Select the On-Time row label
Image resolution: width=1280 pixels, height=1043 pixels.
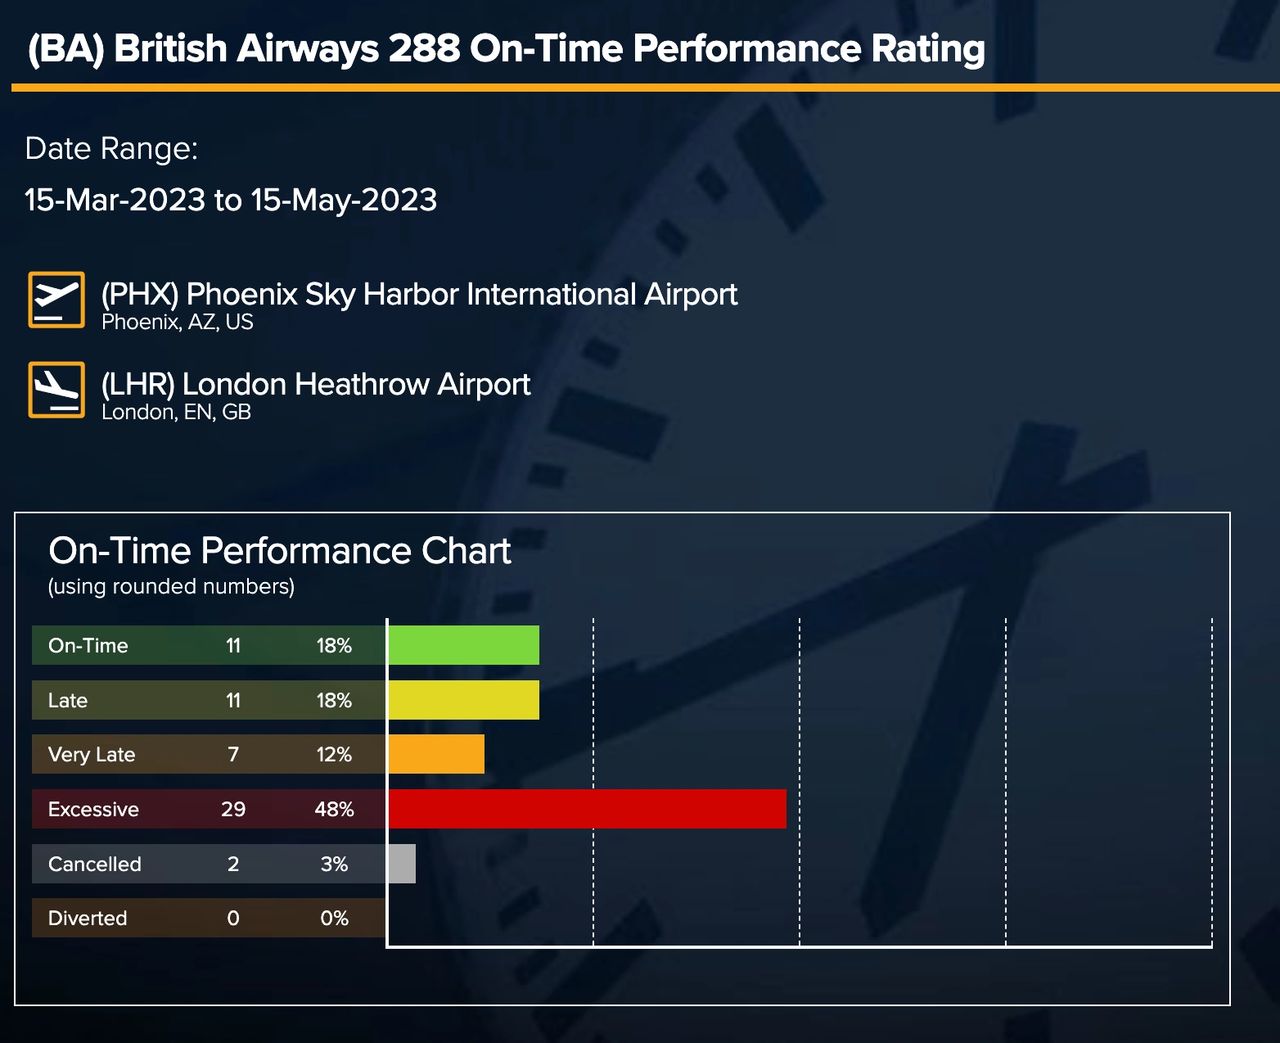[88, 646]
